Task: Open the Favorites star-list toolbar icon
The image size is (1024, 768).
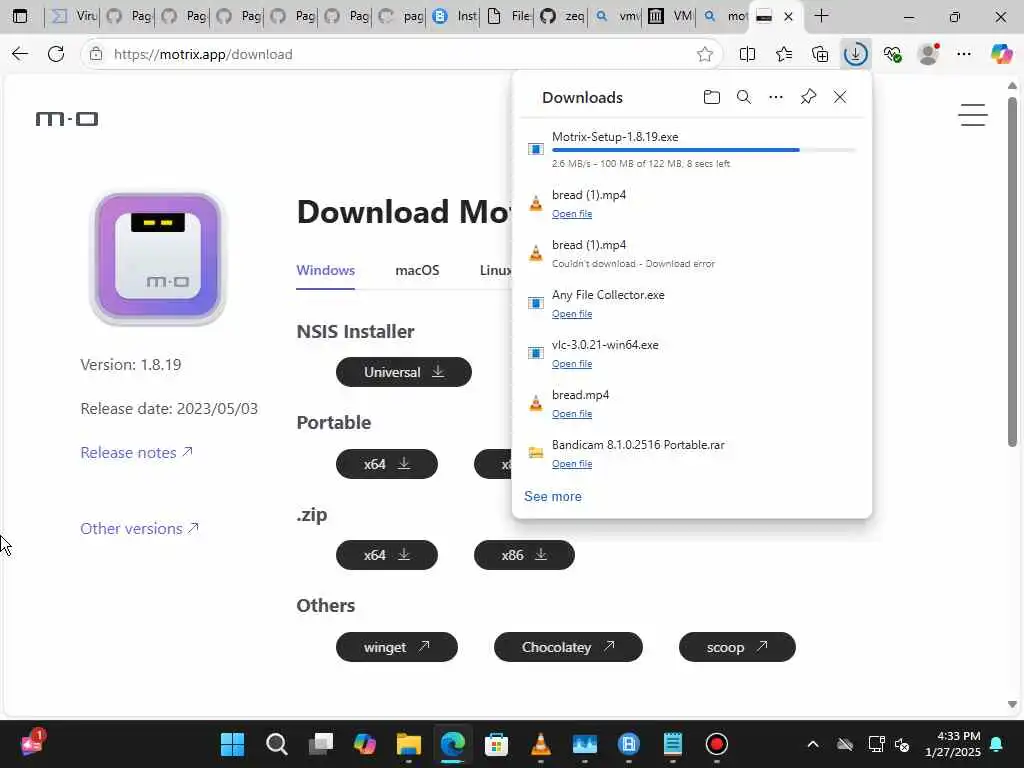Action: tap(783, 54)
